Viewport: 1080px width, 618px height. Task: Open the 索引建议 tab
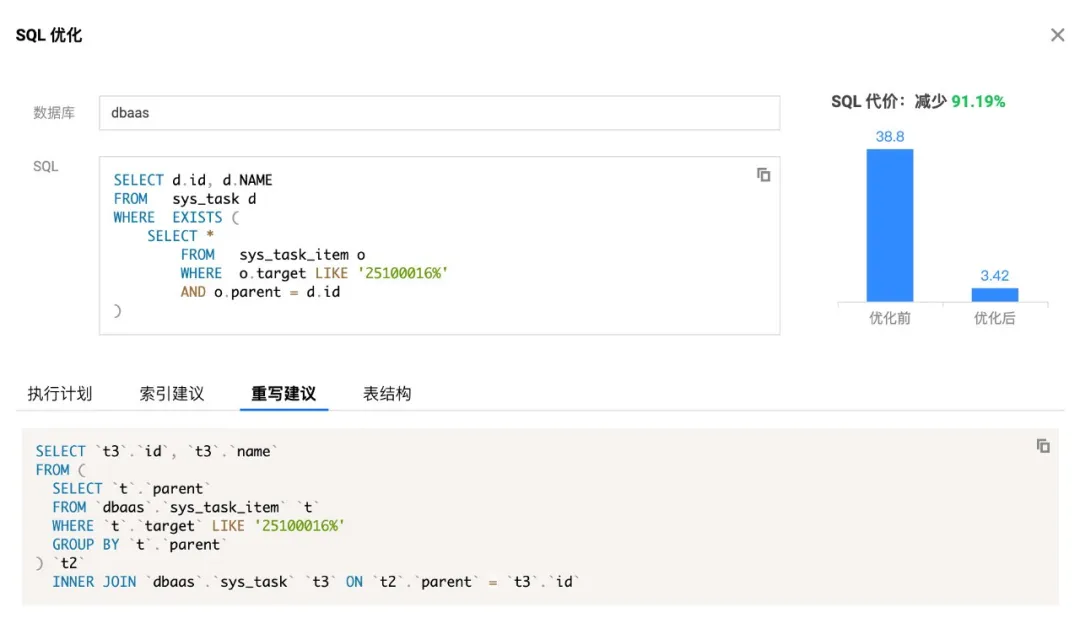tap(172, 394)
